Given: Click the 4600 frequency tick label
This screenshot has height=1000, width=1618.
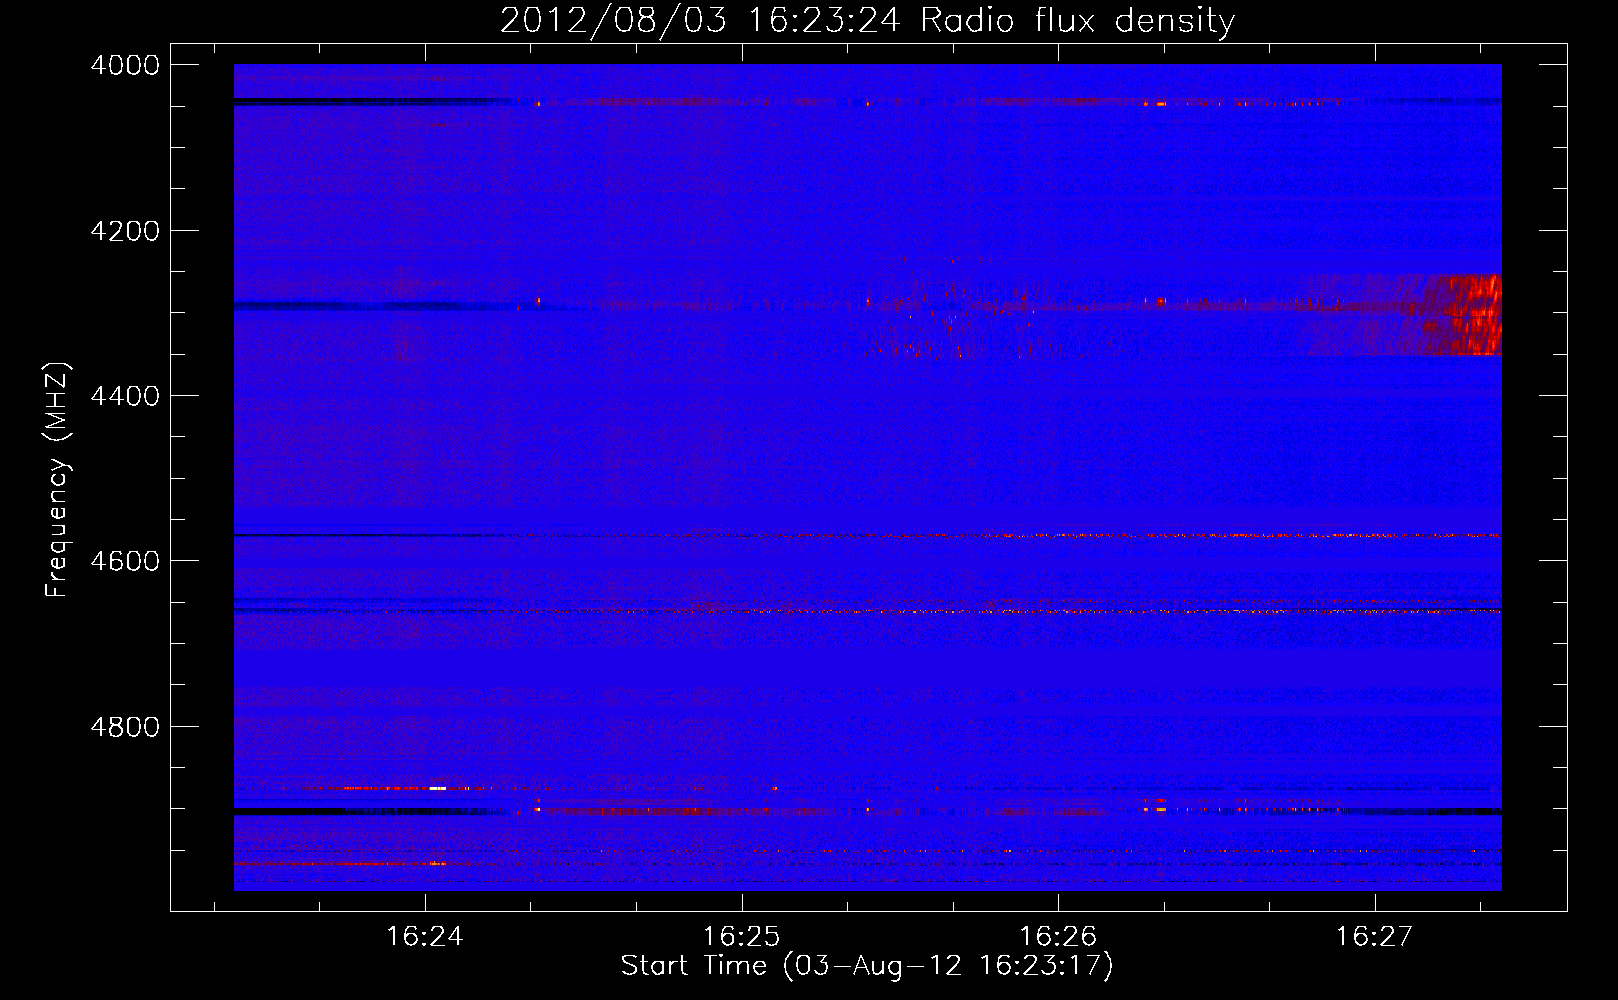Looking at the screenshot, I should coord(125,561).
